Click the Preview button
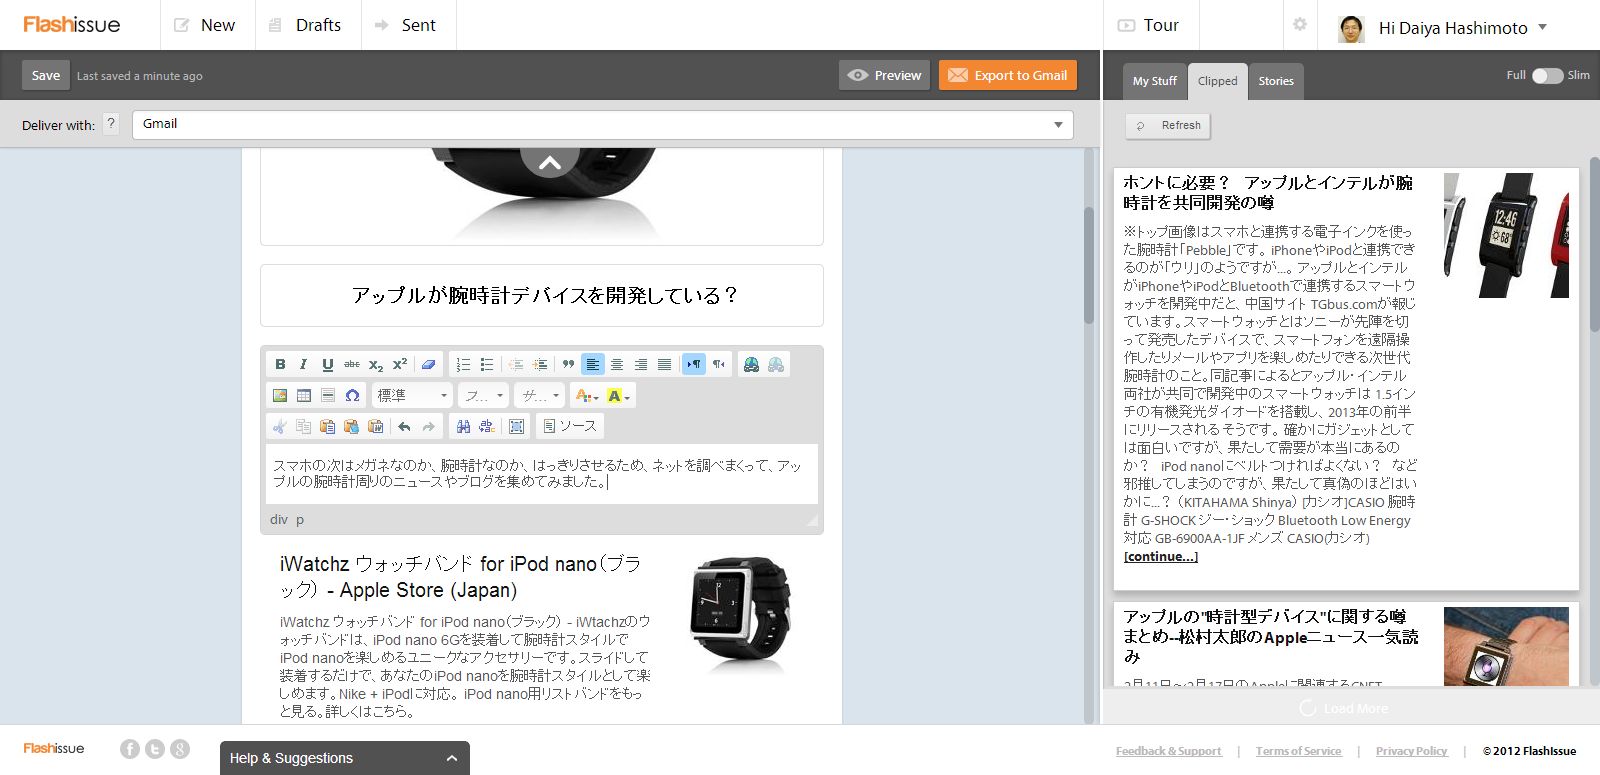 tap(885, 75)
